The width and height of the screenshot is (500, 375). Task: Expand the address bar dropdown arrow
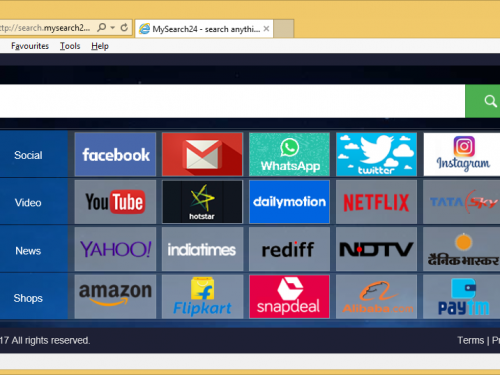pyautogui.click(x=113, y=28)
